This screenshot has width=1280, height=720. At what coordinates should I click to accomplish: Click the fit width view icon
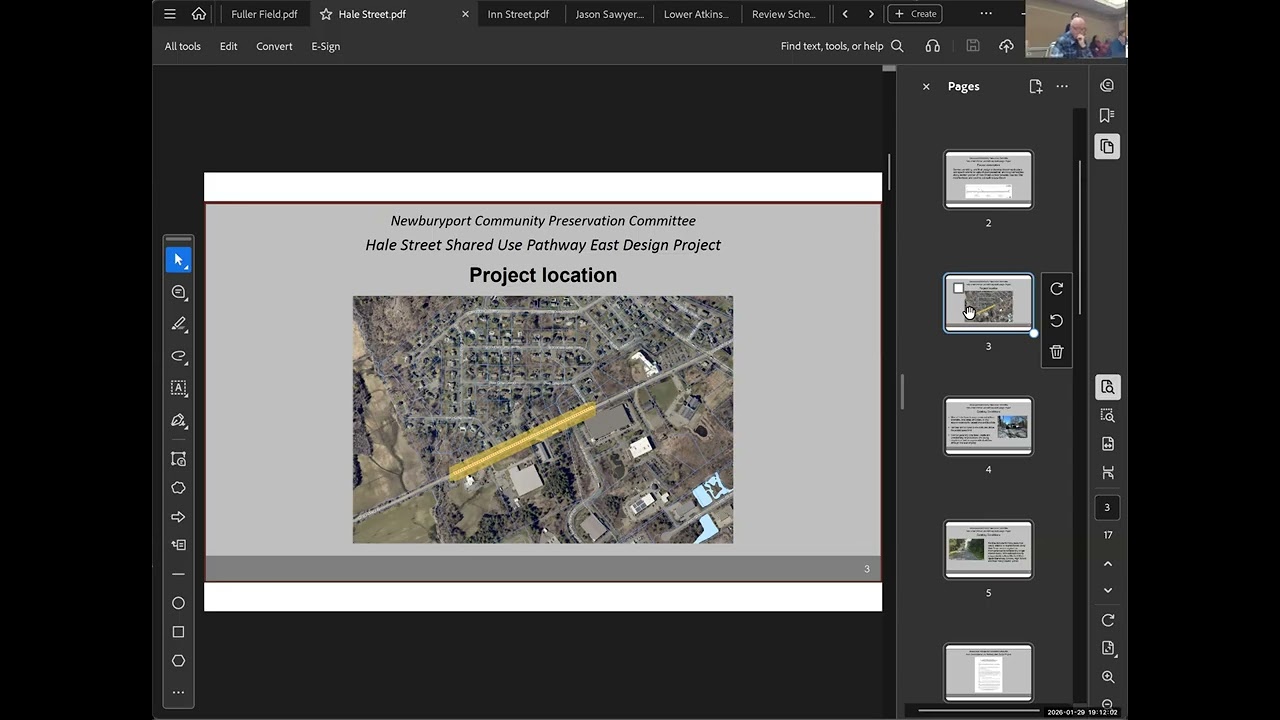[x=1107, y=472]
